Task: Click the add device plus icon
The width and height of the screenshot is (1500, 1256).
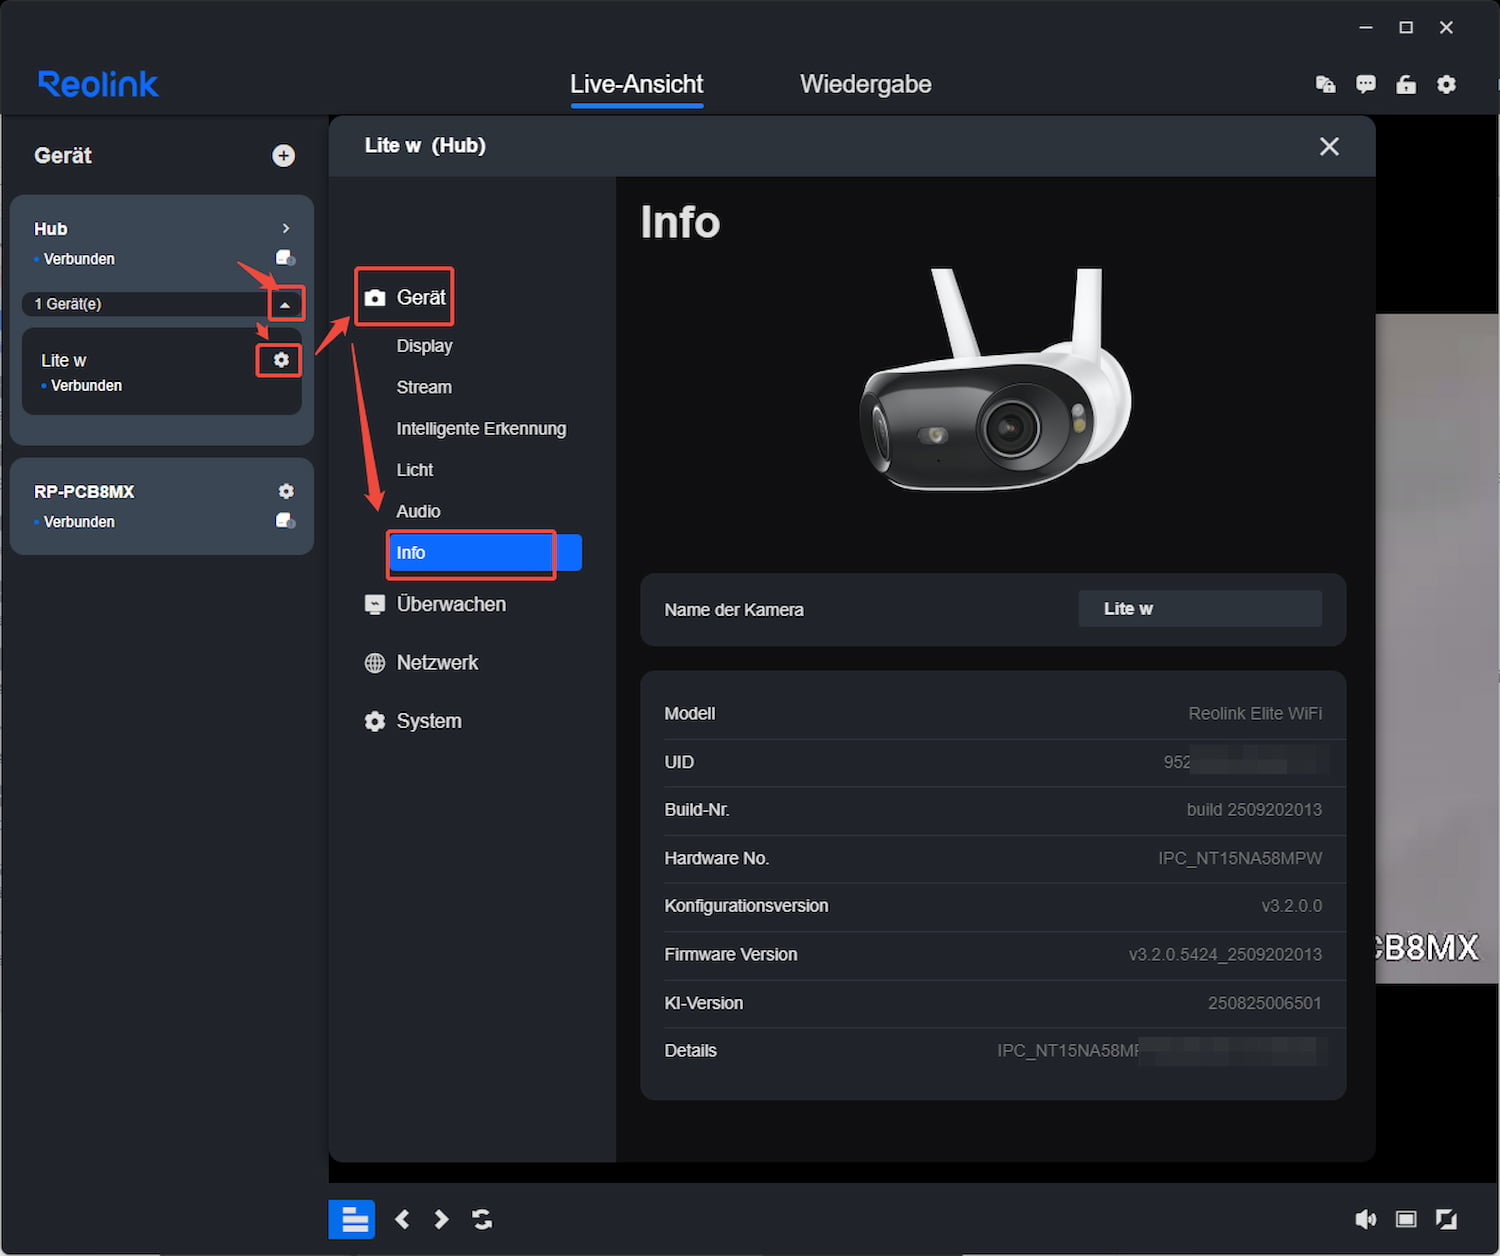Action: coord(283,155)
